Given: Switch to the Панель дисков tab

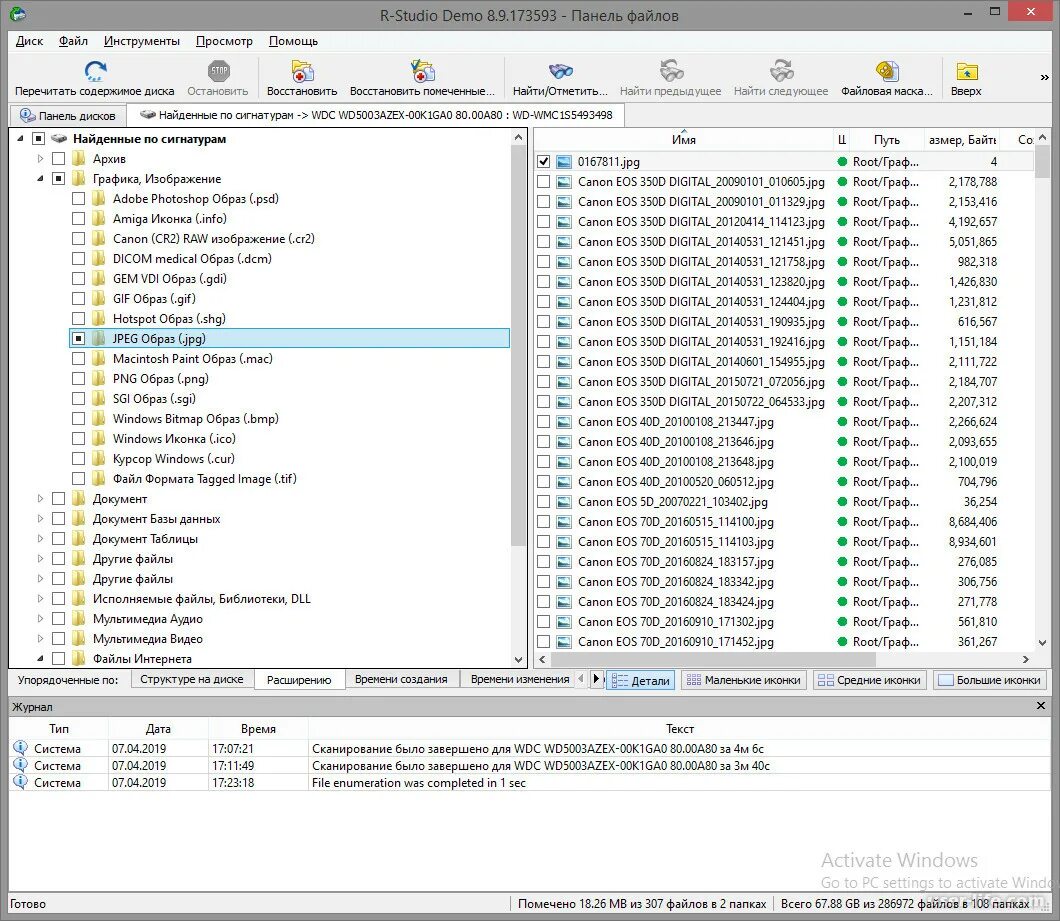Looking at the screenshot, I should click(68, 116).
